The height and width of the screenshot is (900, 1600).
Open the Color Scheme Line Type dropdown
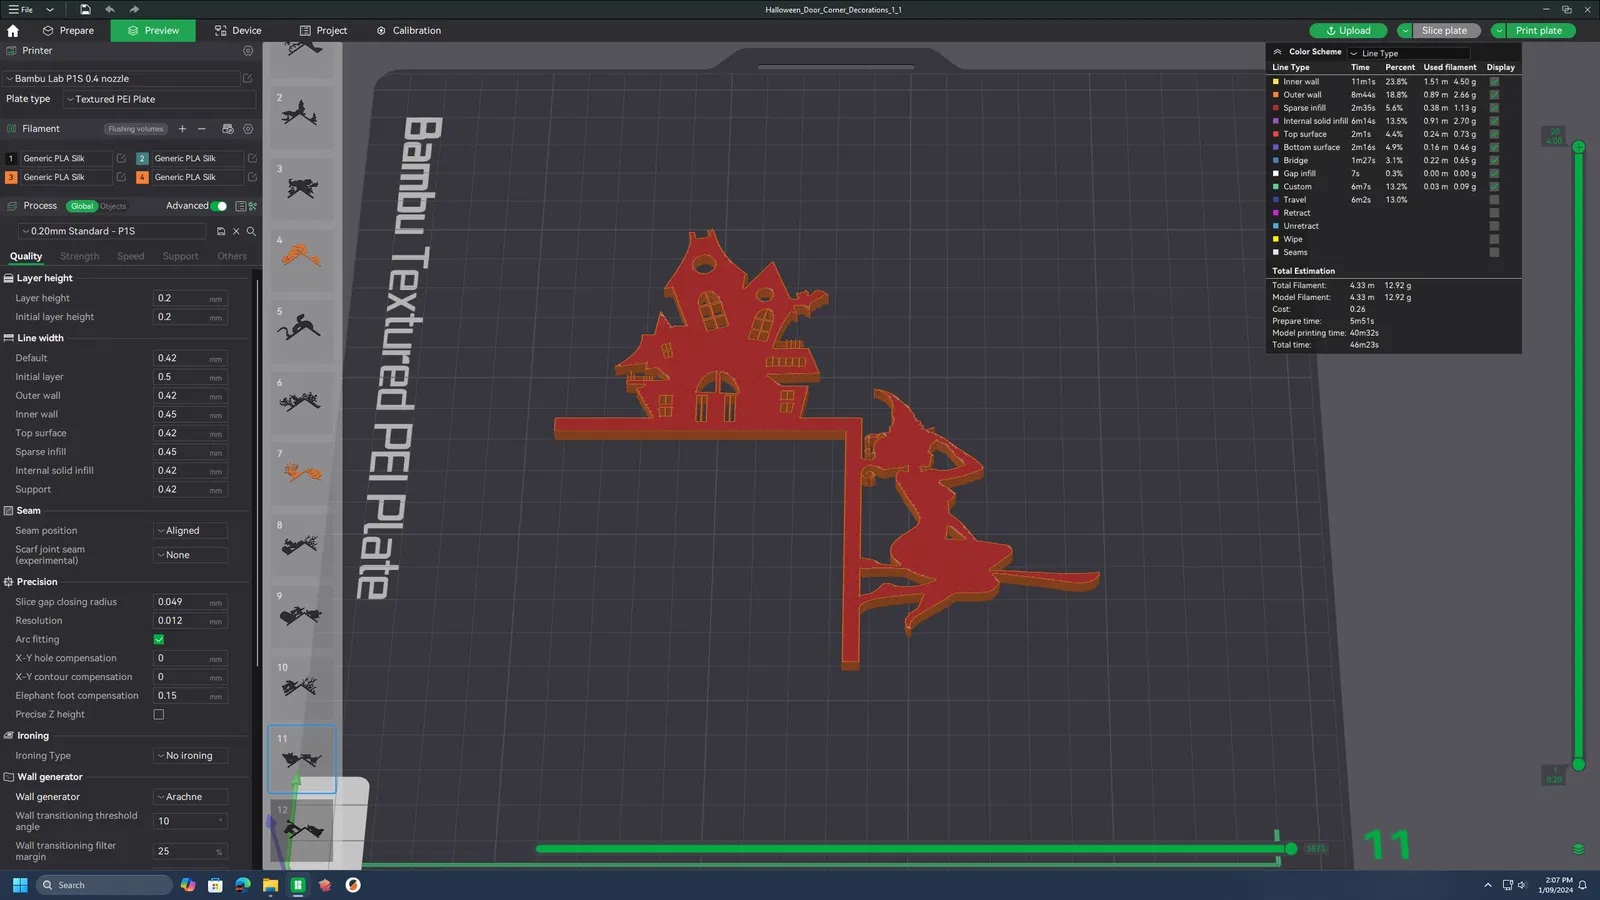1408,53
